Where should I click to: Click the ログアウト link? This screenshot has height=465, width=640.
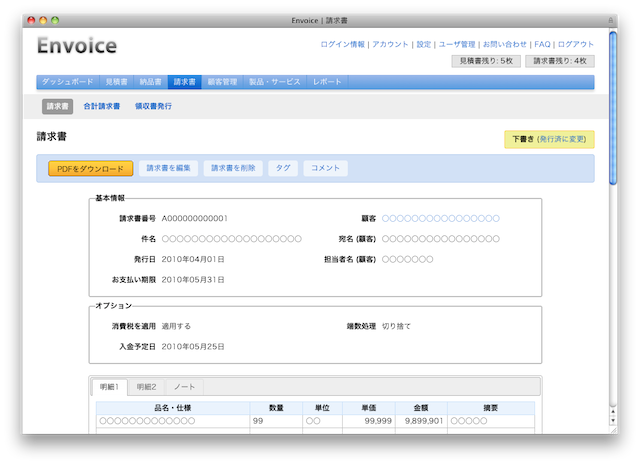point(575,44)
